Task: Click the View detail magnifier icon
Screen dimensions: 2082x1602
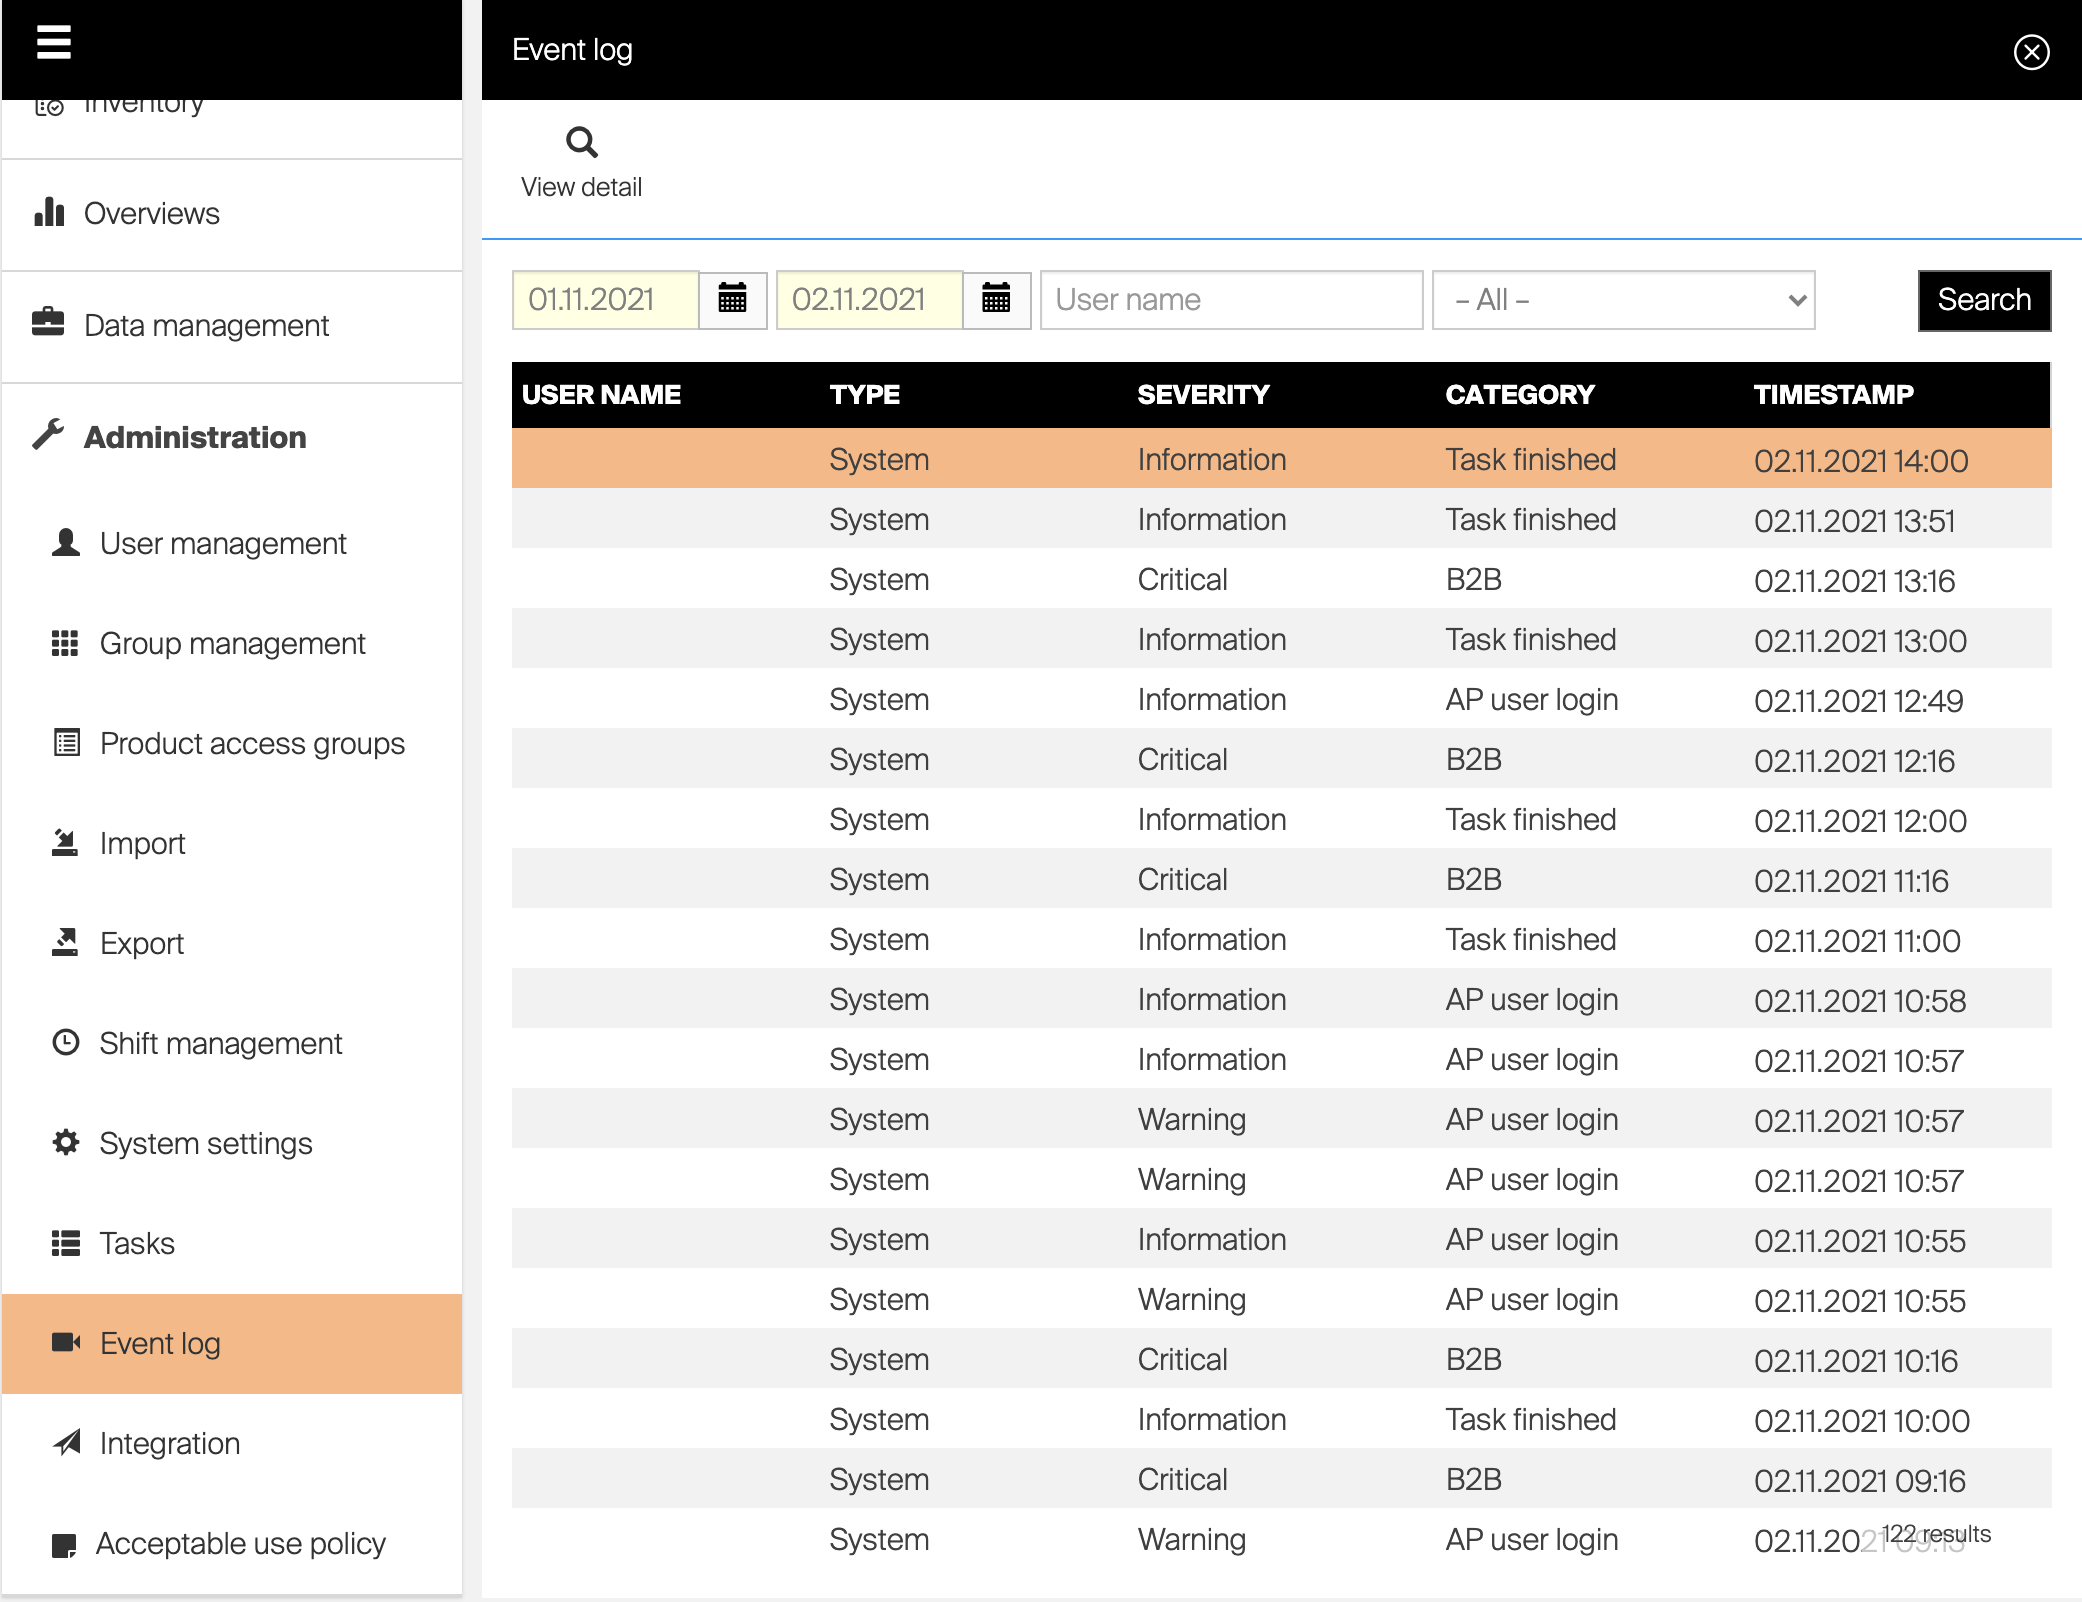Action: [581, 143]
